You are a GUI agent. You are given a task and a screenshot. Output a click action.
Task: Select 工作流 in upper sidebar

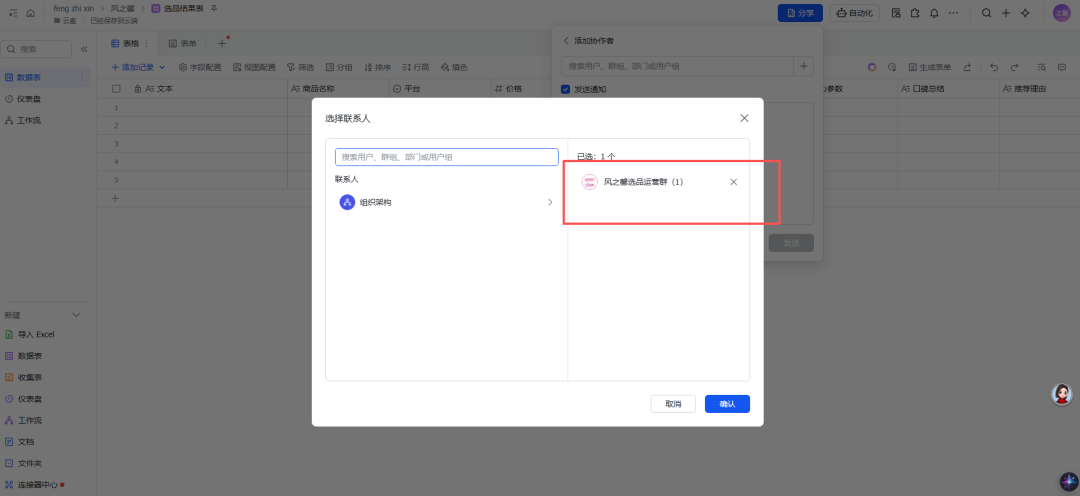click(x=29, y=121)
